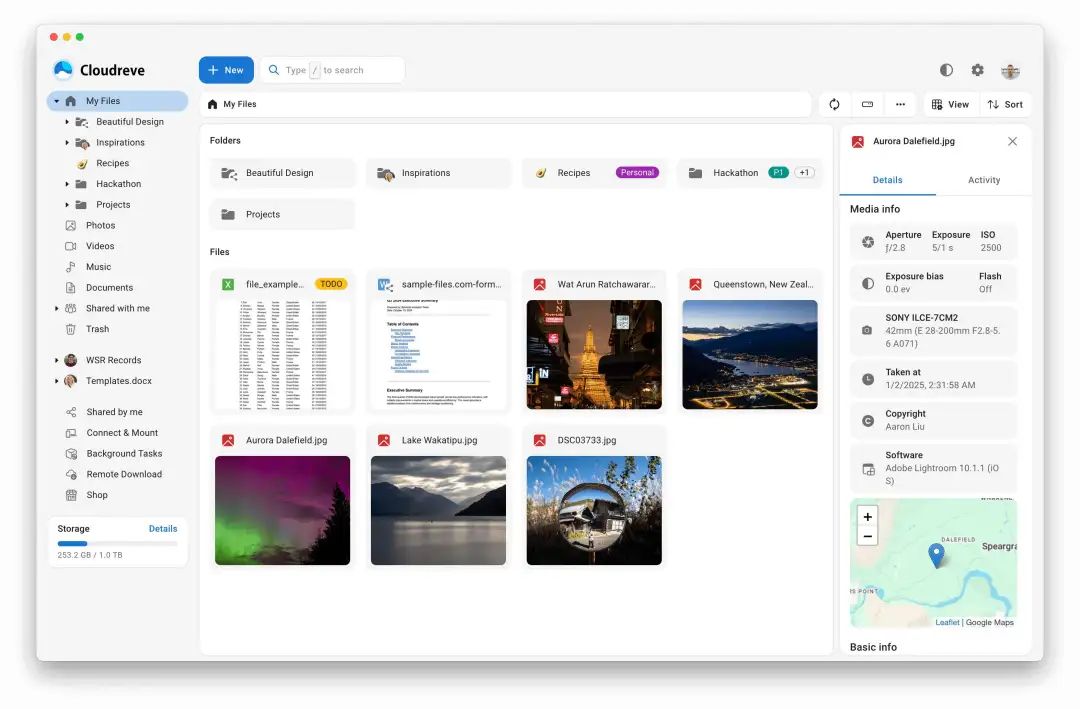The height and width of the screenshot is (709, 1080).
Task: Zoom in on the location map
Action: coord(867,517)
